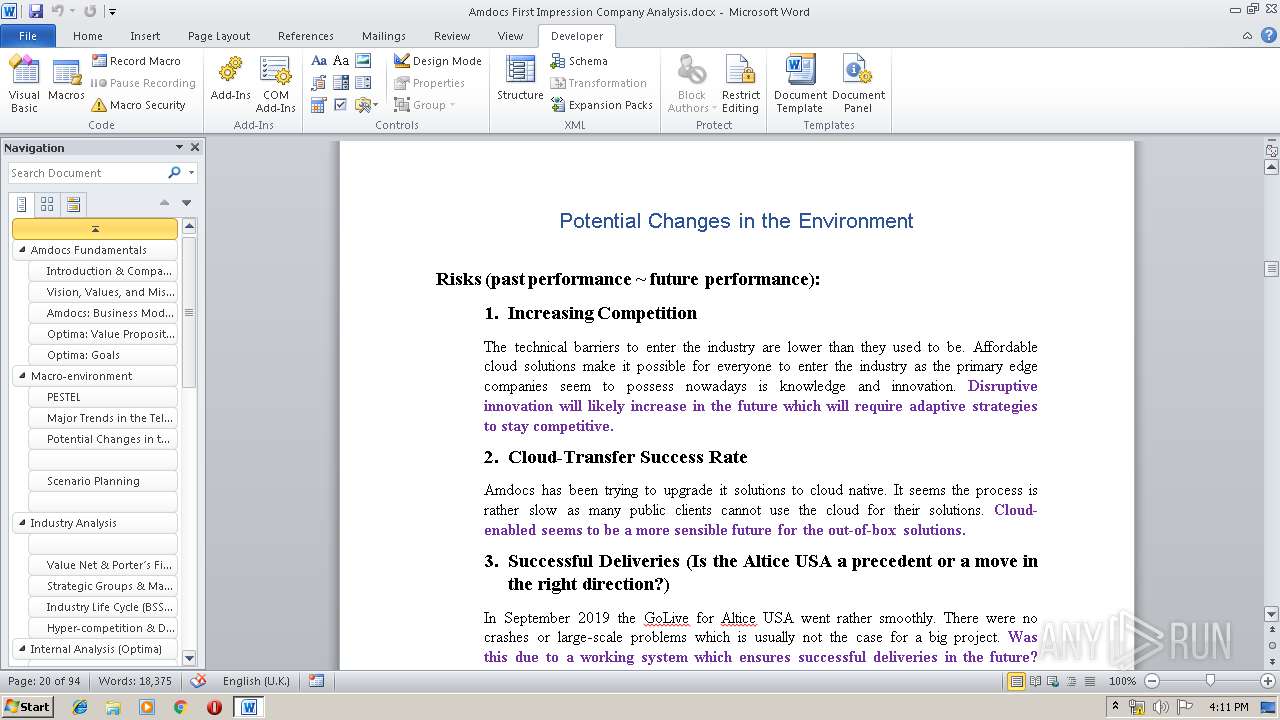
Task: Browse search results tab in Navigation
Action: coord(73,204)
